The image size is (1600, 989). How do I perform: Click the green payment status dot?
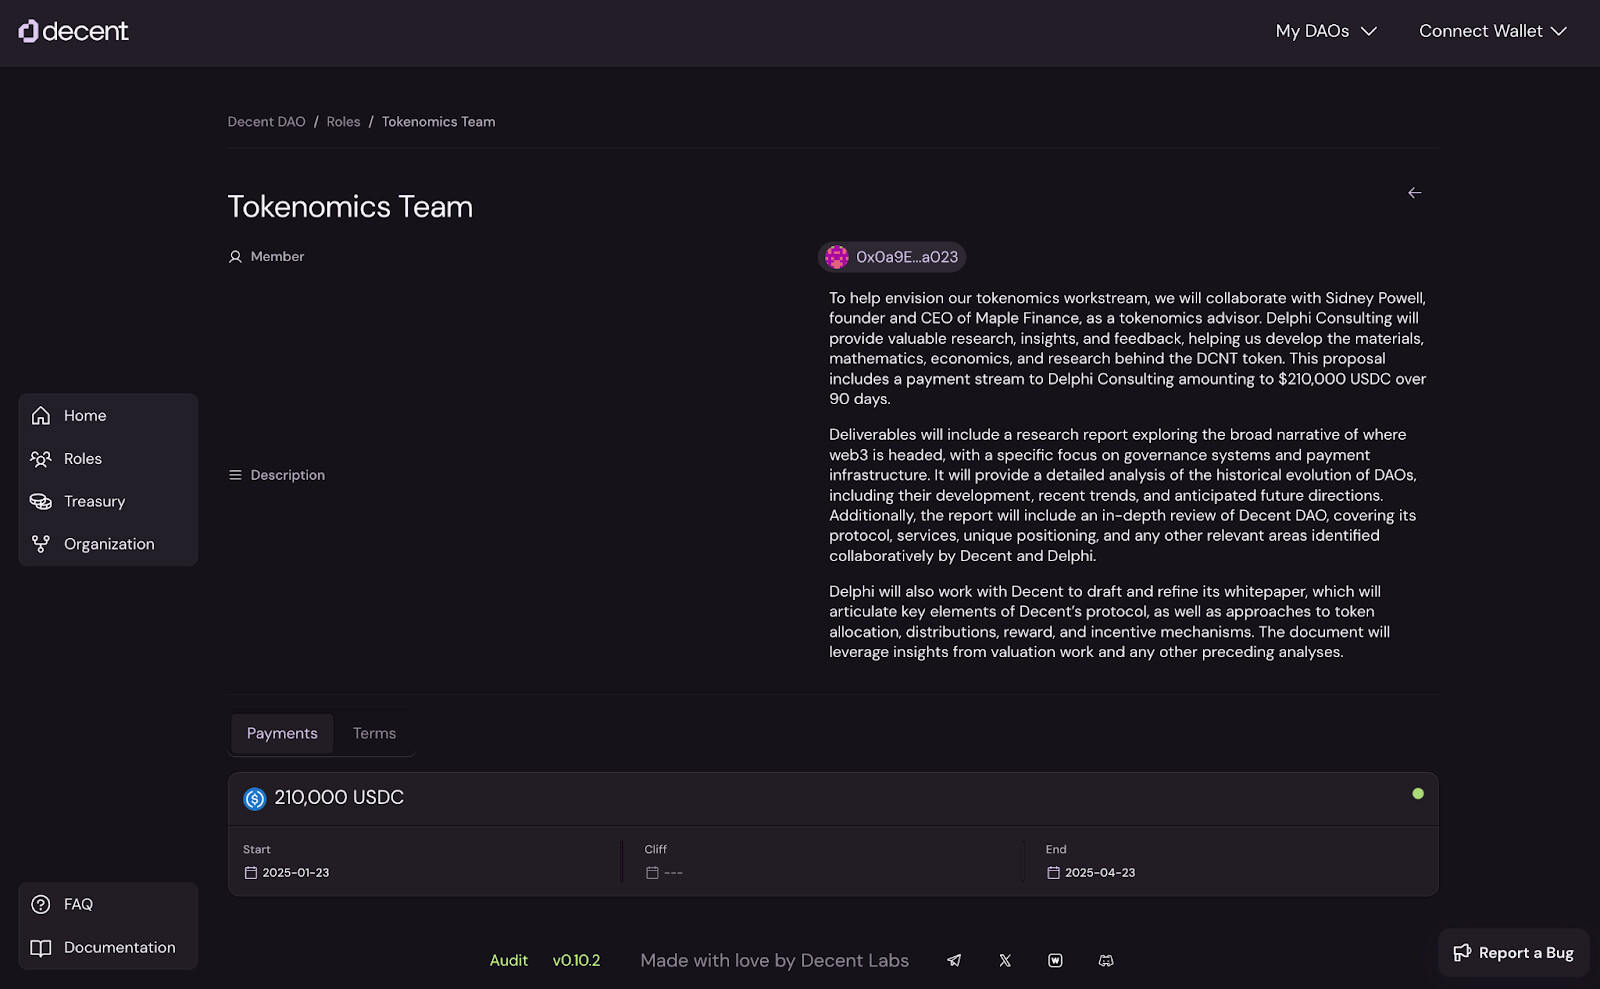1417,794
